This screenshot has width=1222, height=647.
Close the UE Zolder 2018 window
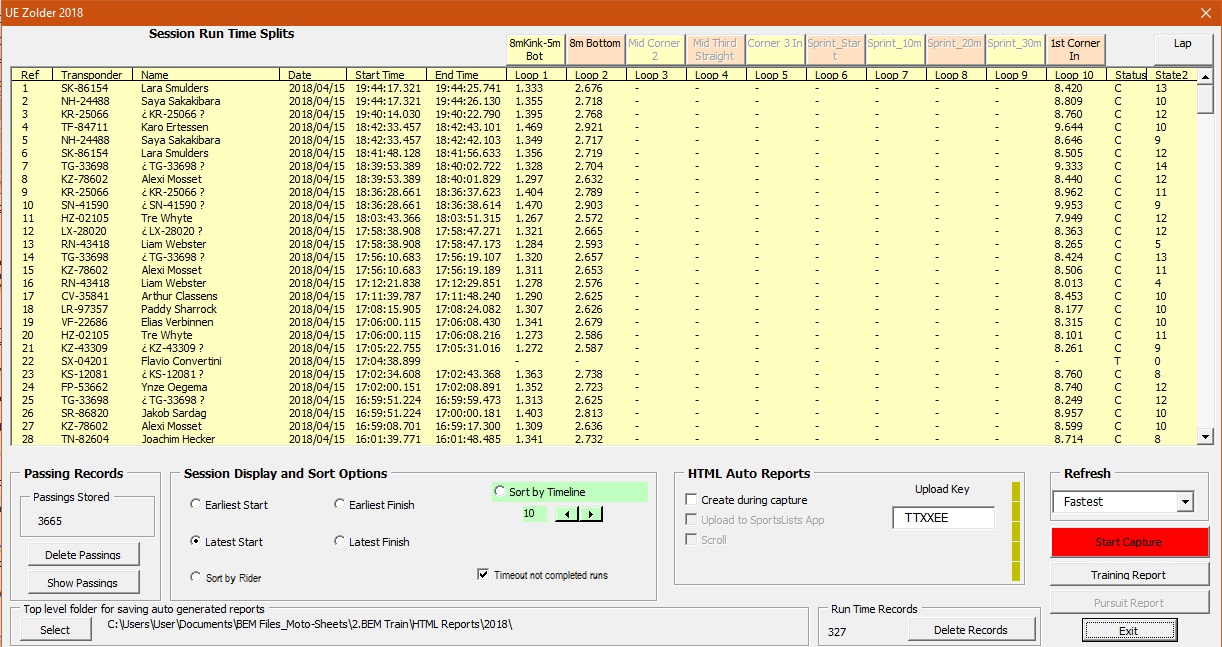point(1205,13)
